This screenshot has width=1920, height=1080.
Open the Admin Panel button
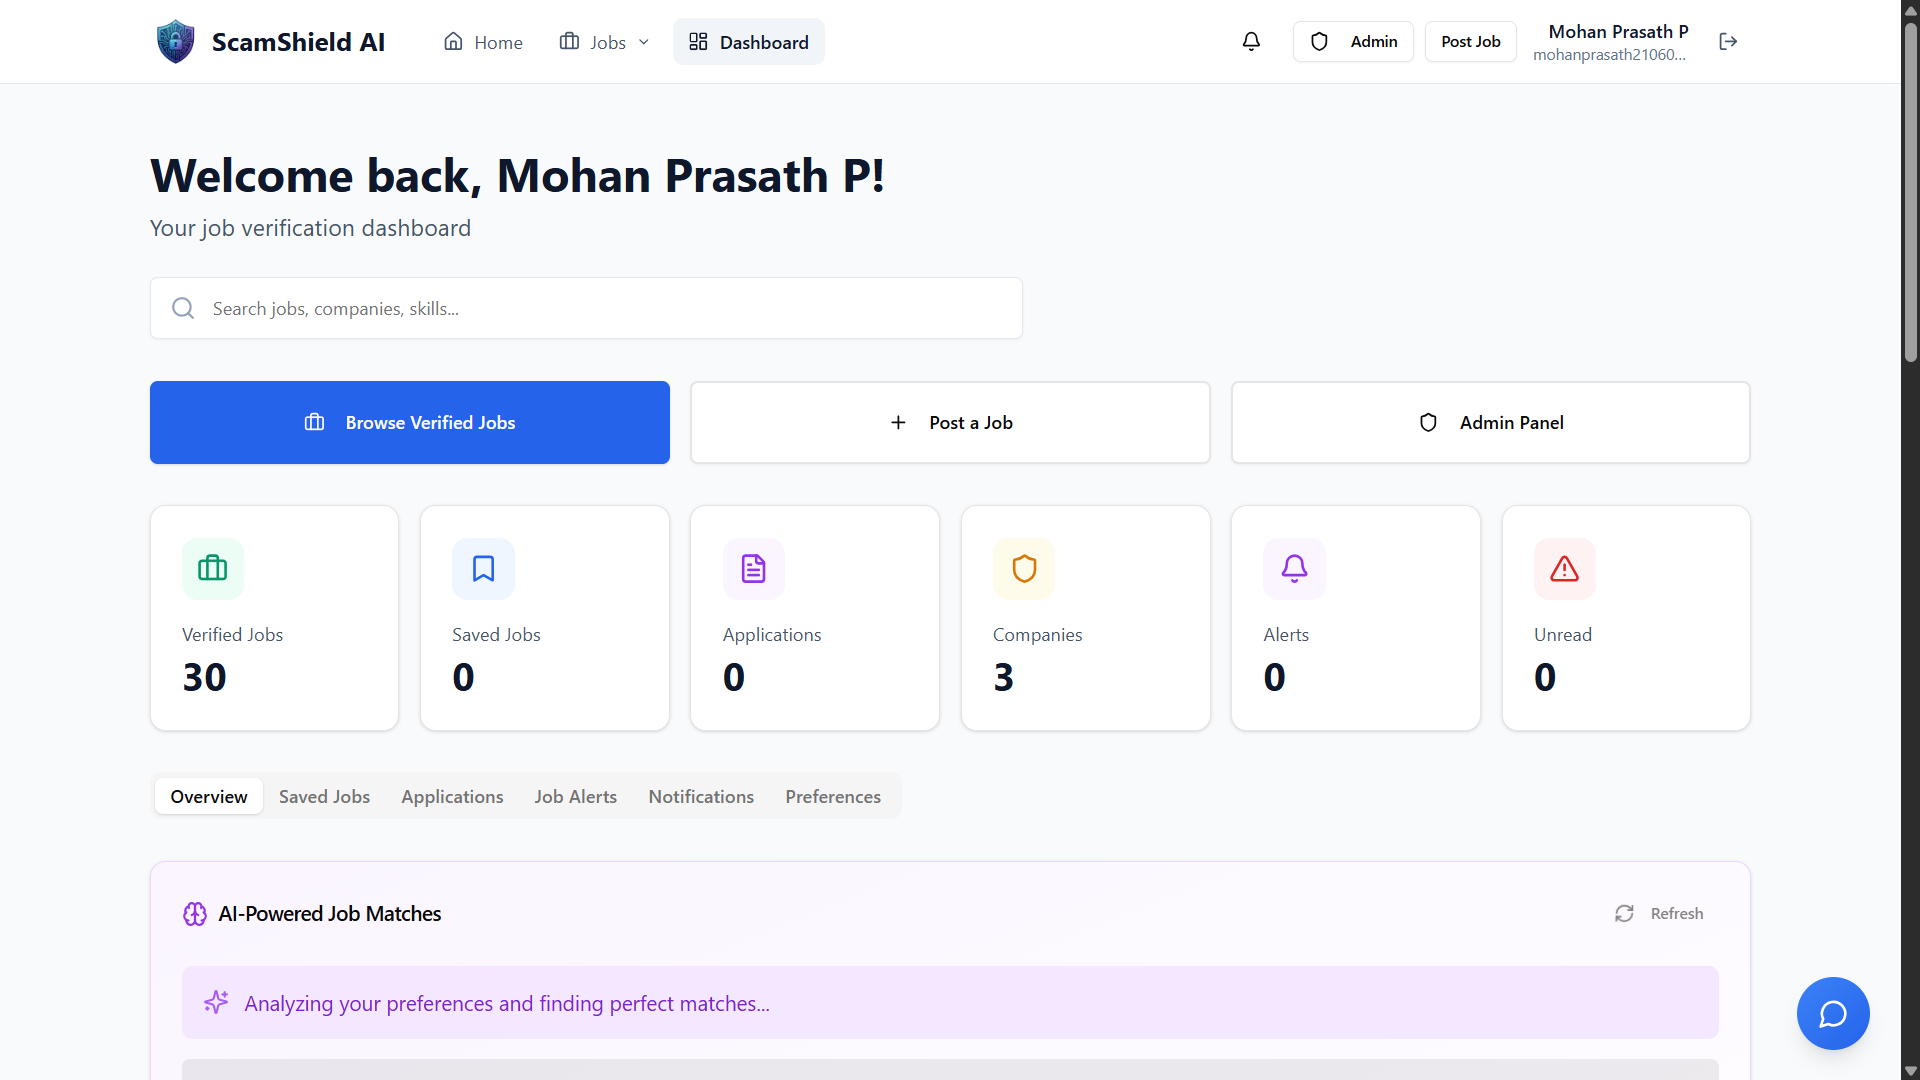[x=1490, y=422]
